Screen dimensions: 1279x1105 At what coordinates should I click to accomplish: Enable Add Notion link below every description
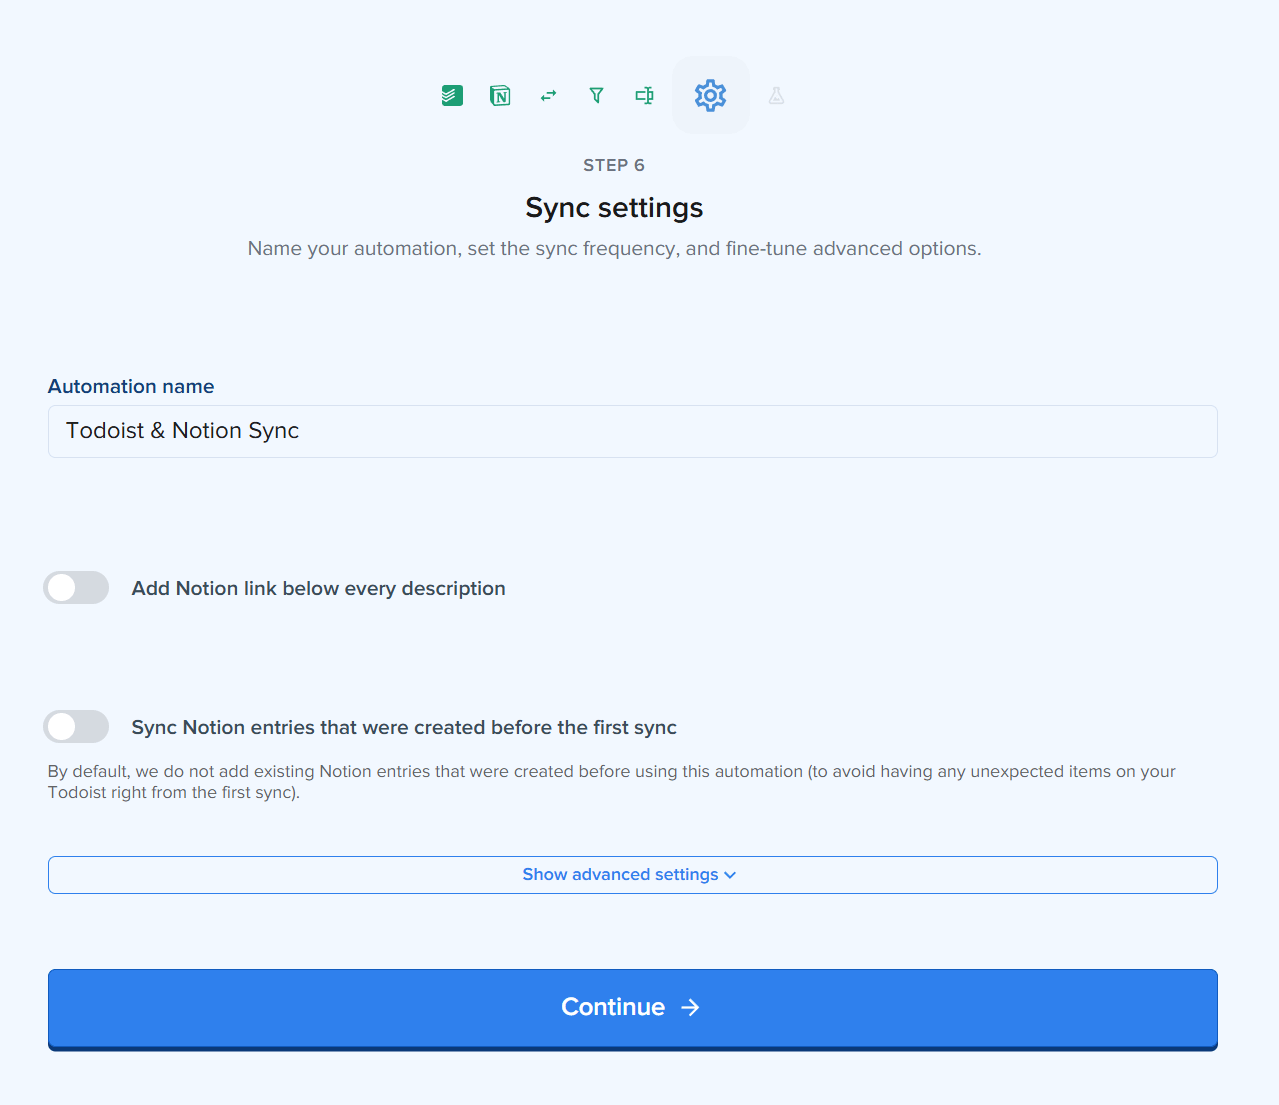click(x=76, y=588)
